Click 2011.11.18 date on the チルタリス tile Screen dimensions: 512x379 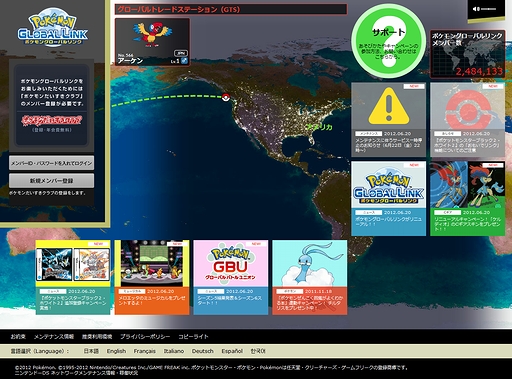coord(318,291)
